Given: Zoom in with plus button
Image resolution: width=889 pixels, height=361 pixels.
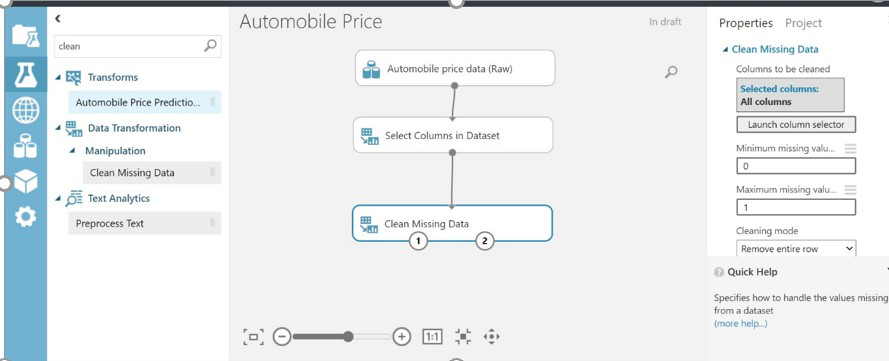Looking at the screenshot, I should coord(401,337).
